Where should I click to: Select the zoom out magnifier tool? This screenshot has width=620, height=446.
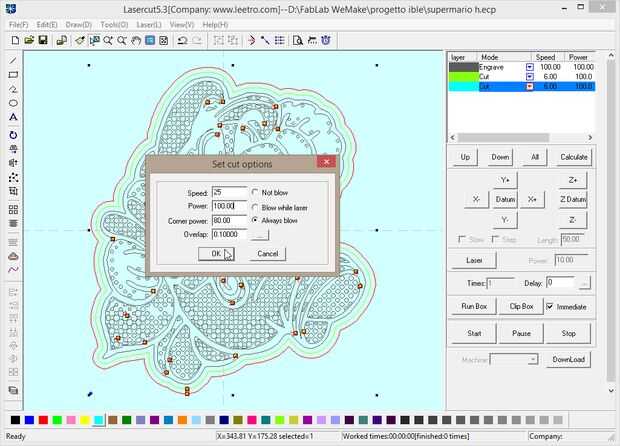pos(122,40)
